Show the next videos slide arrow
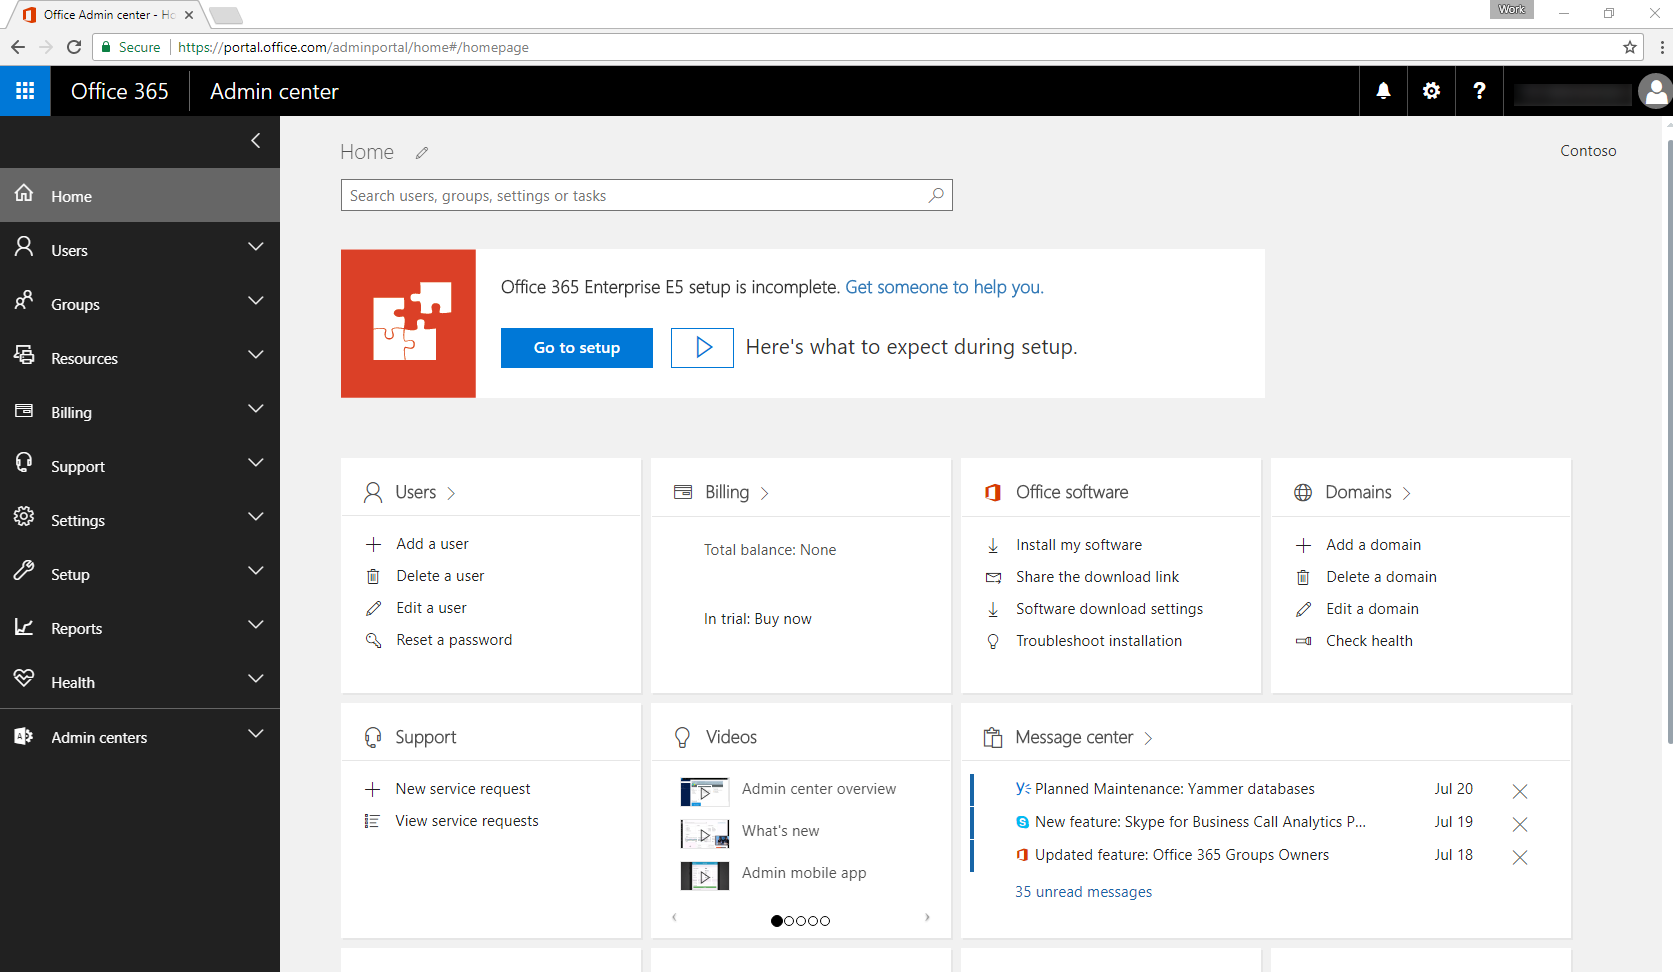This screenshot has height=972, width=1673. pyautogui.click(x=927, y=917)
